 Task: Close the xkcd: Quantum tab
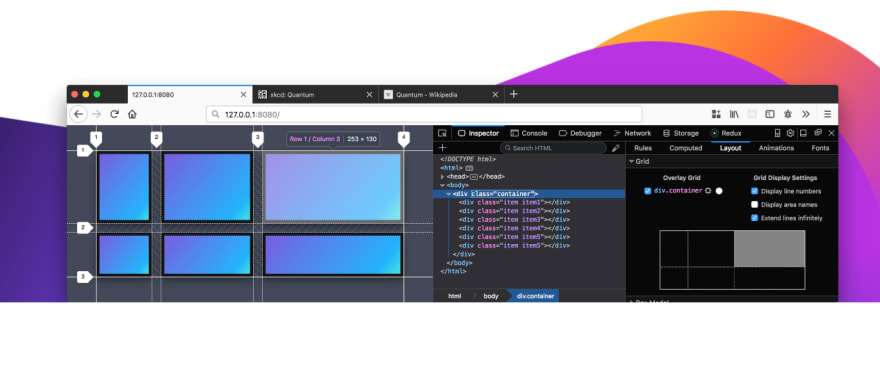[x=369, y=95]
